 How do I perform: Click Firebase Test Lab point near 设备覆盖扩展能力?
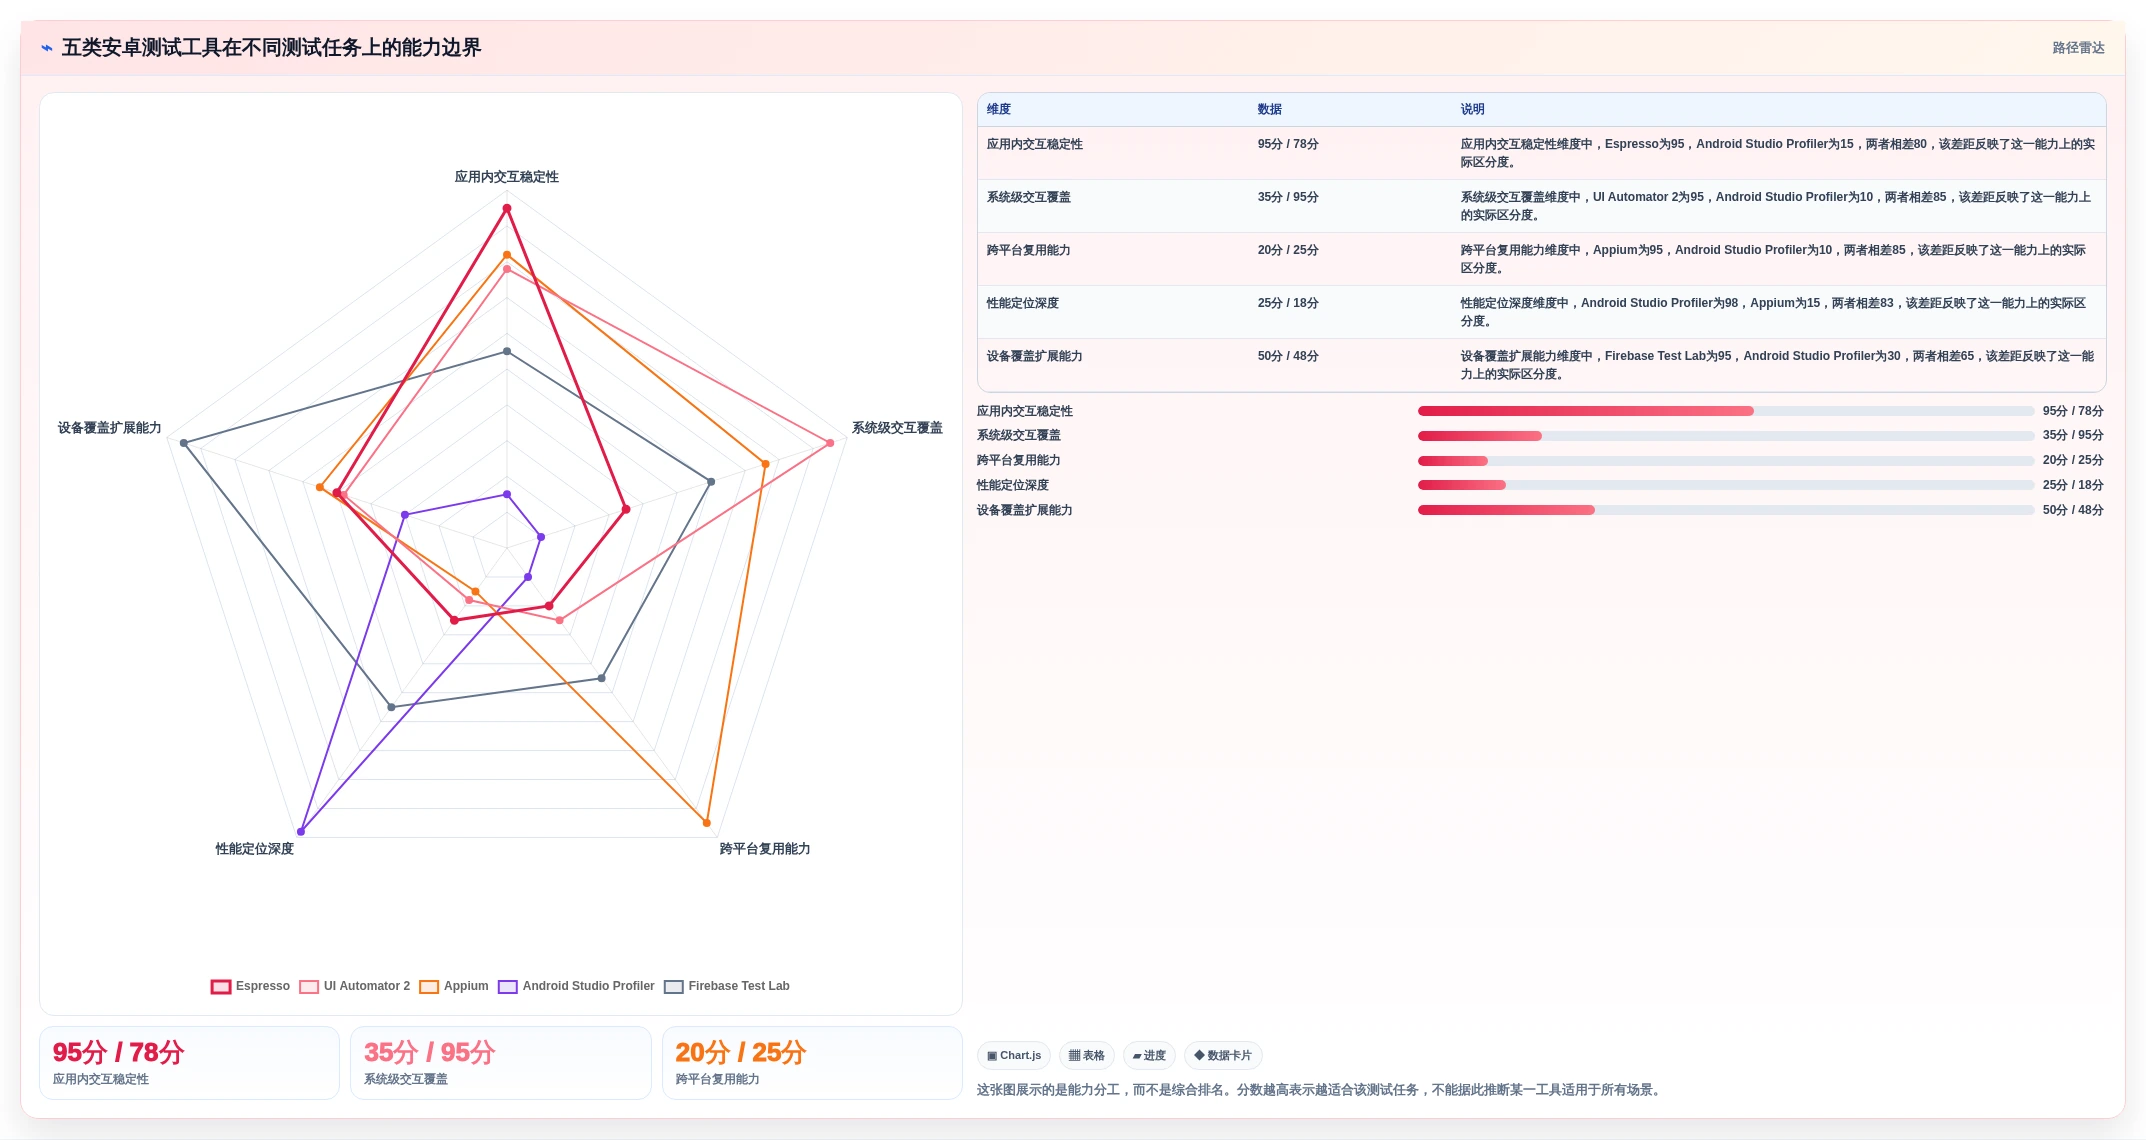pyautogui.click(x=184, y=443)
